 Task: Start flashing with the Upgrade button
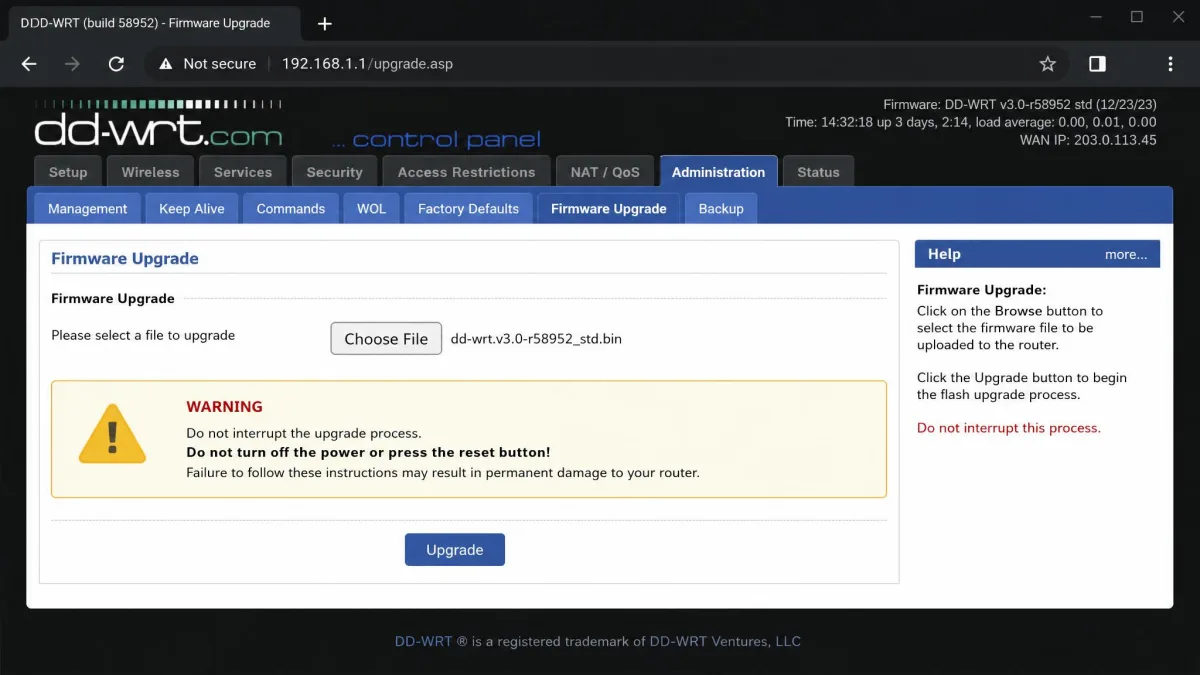pyautogui.click(x=455, y=550)
